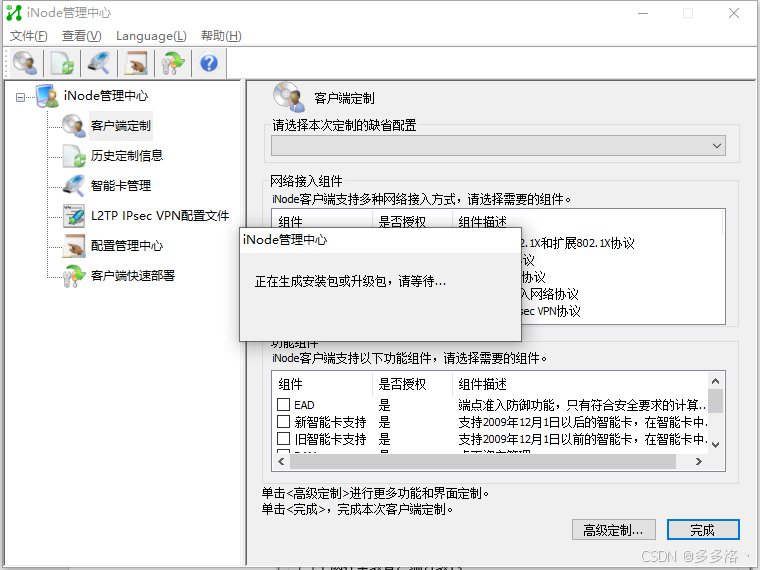
Task: Click the client quick deployment toolbar icon
Action: coord(173,63)
